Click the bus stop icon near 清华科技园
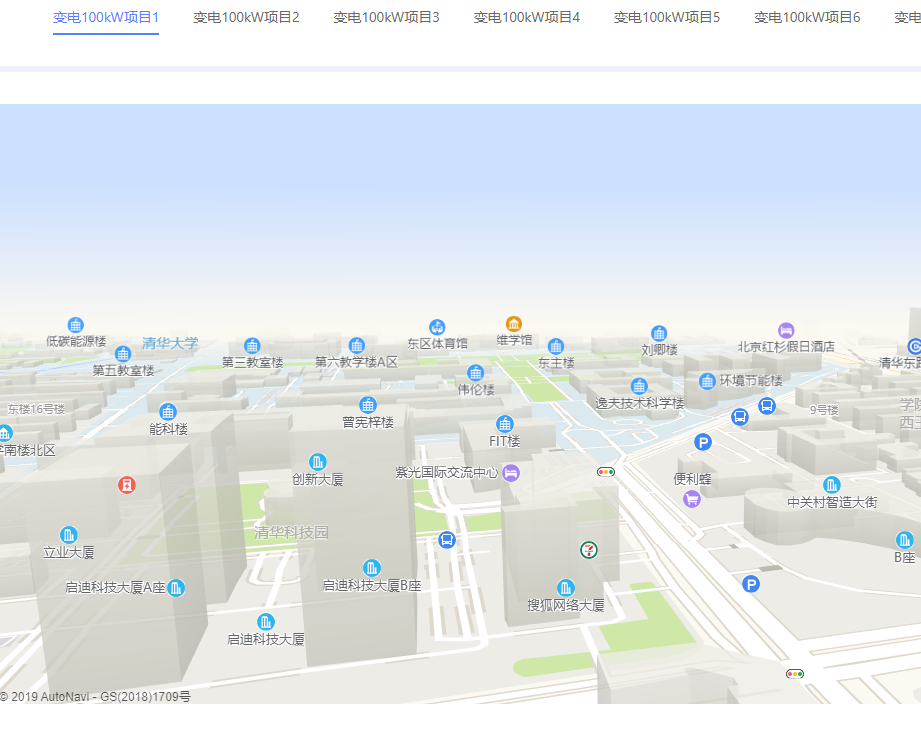921x734 pixels. pyautogui.click(x=447, y=540)
